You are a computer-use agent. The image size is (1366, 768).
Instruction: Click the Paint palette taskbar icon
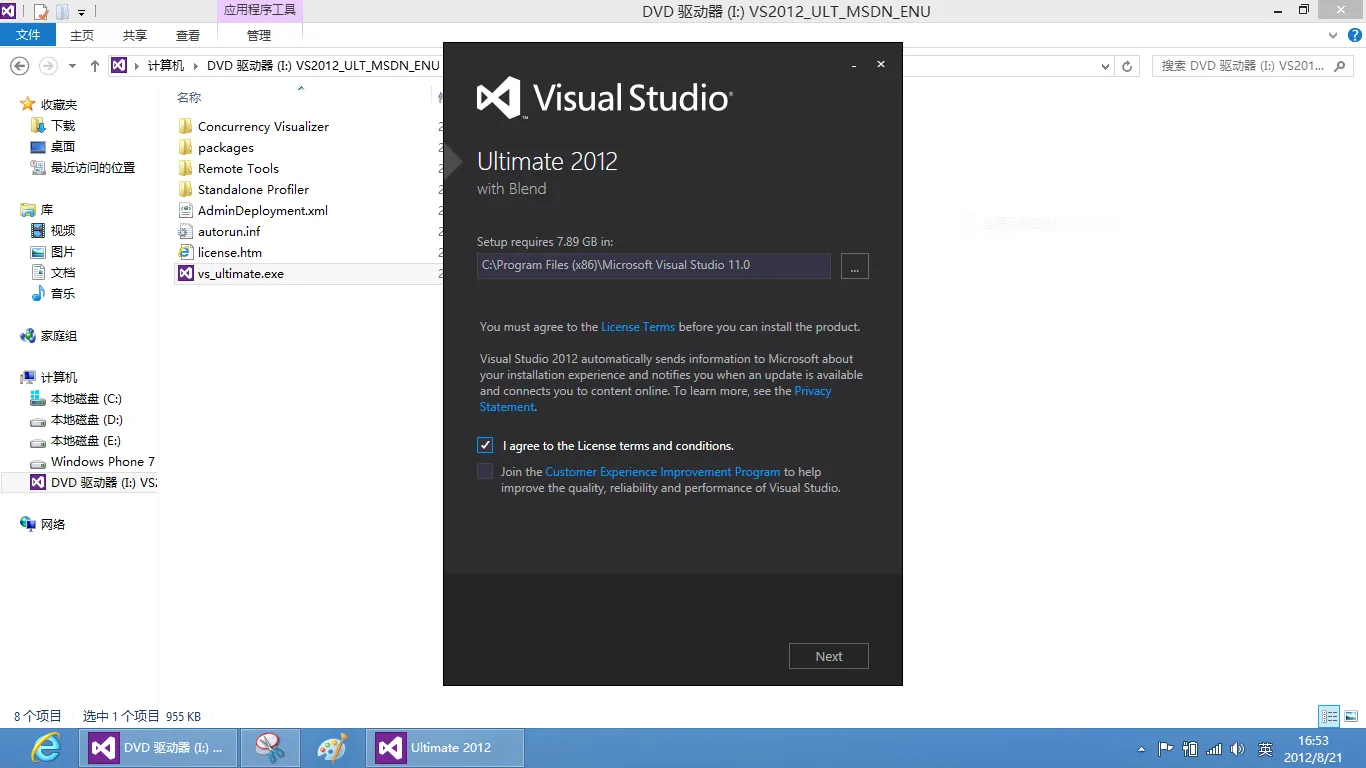[x=332, y=748]
